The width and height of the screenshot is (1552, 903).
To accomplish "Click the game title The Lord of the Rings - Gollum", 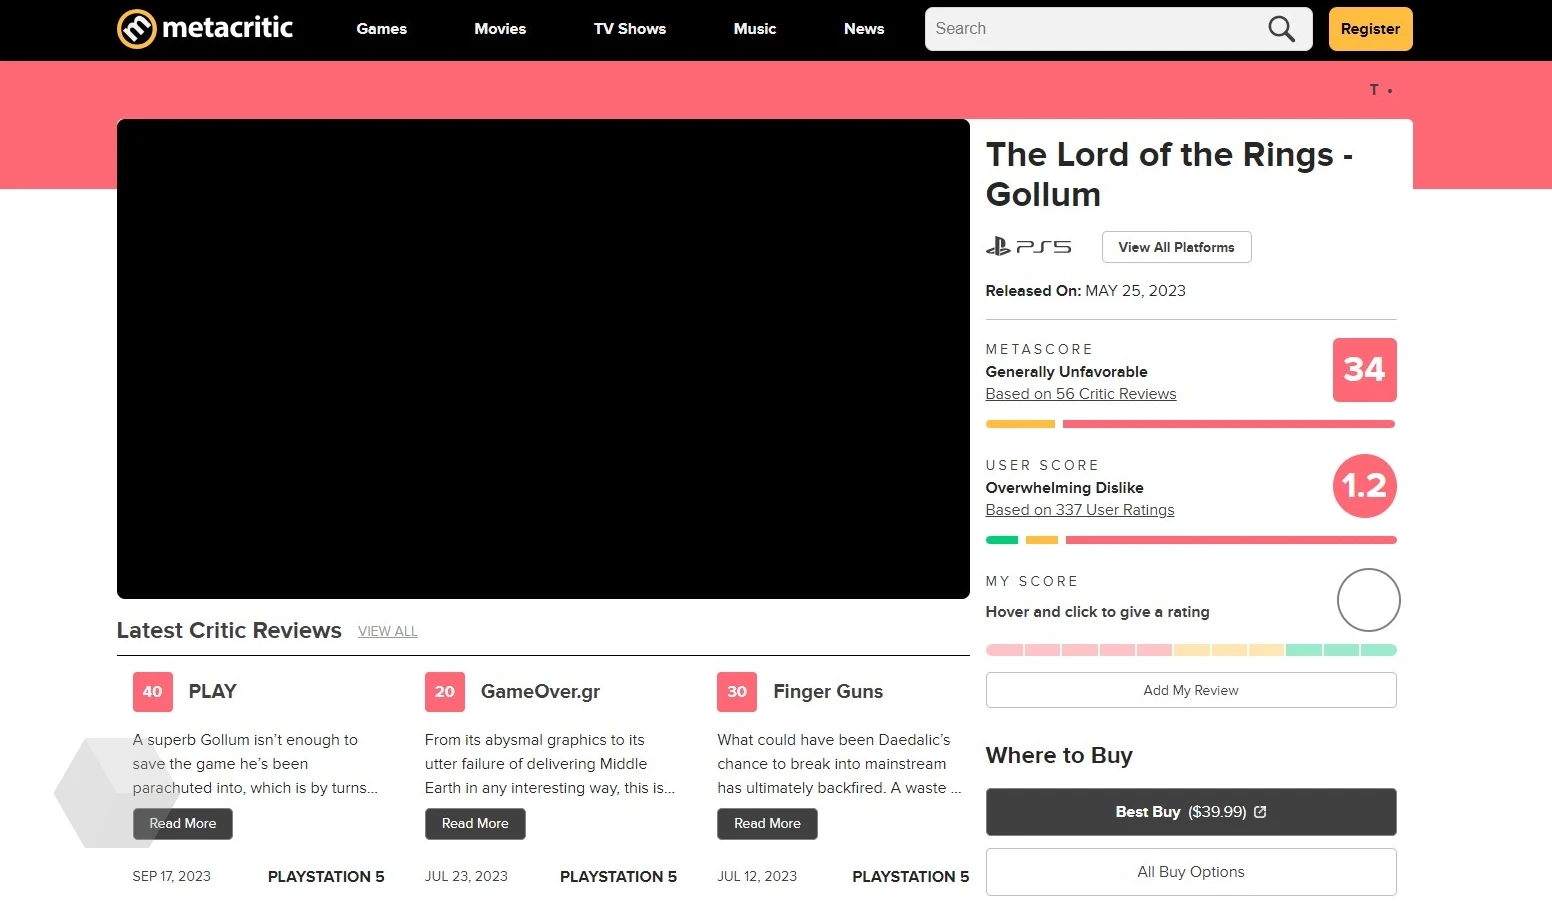I will click(1169, 174).
